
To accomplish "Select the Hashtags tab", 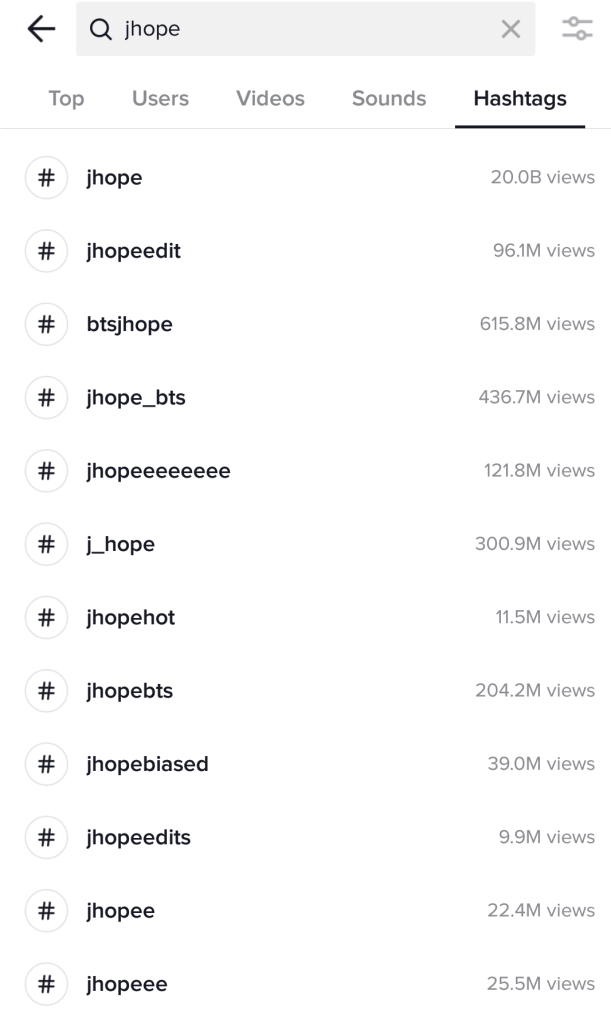I will pos(520,99).
